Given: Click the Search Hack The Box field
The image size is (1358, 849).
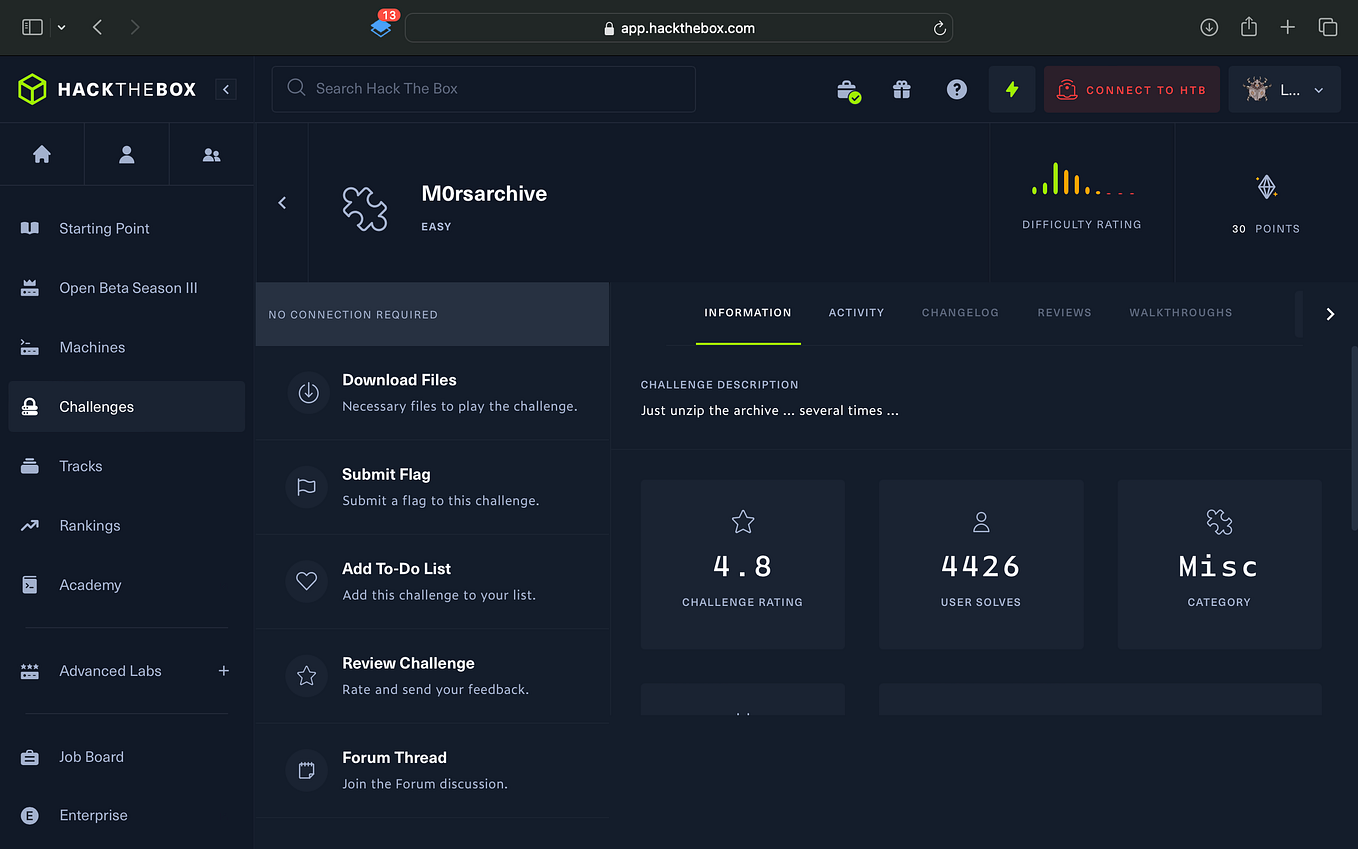Looking at the screenshot, I should [483, 89].
